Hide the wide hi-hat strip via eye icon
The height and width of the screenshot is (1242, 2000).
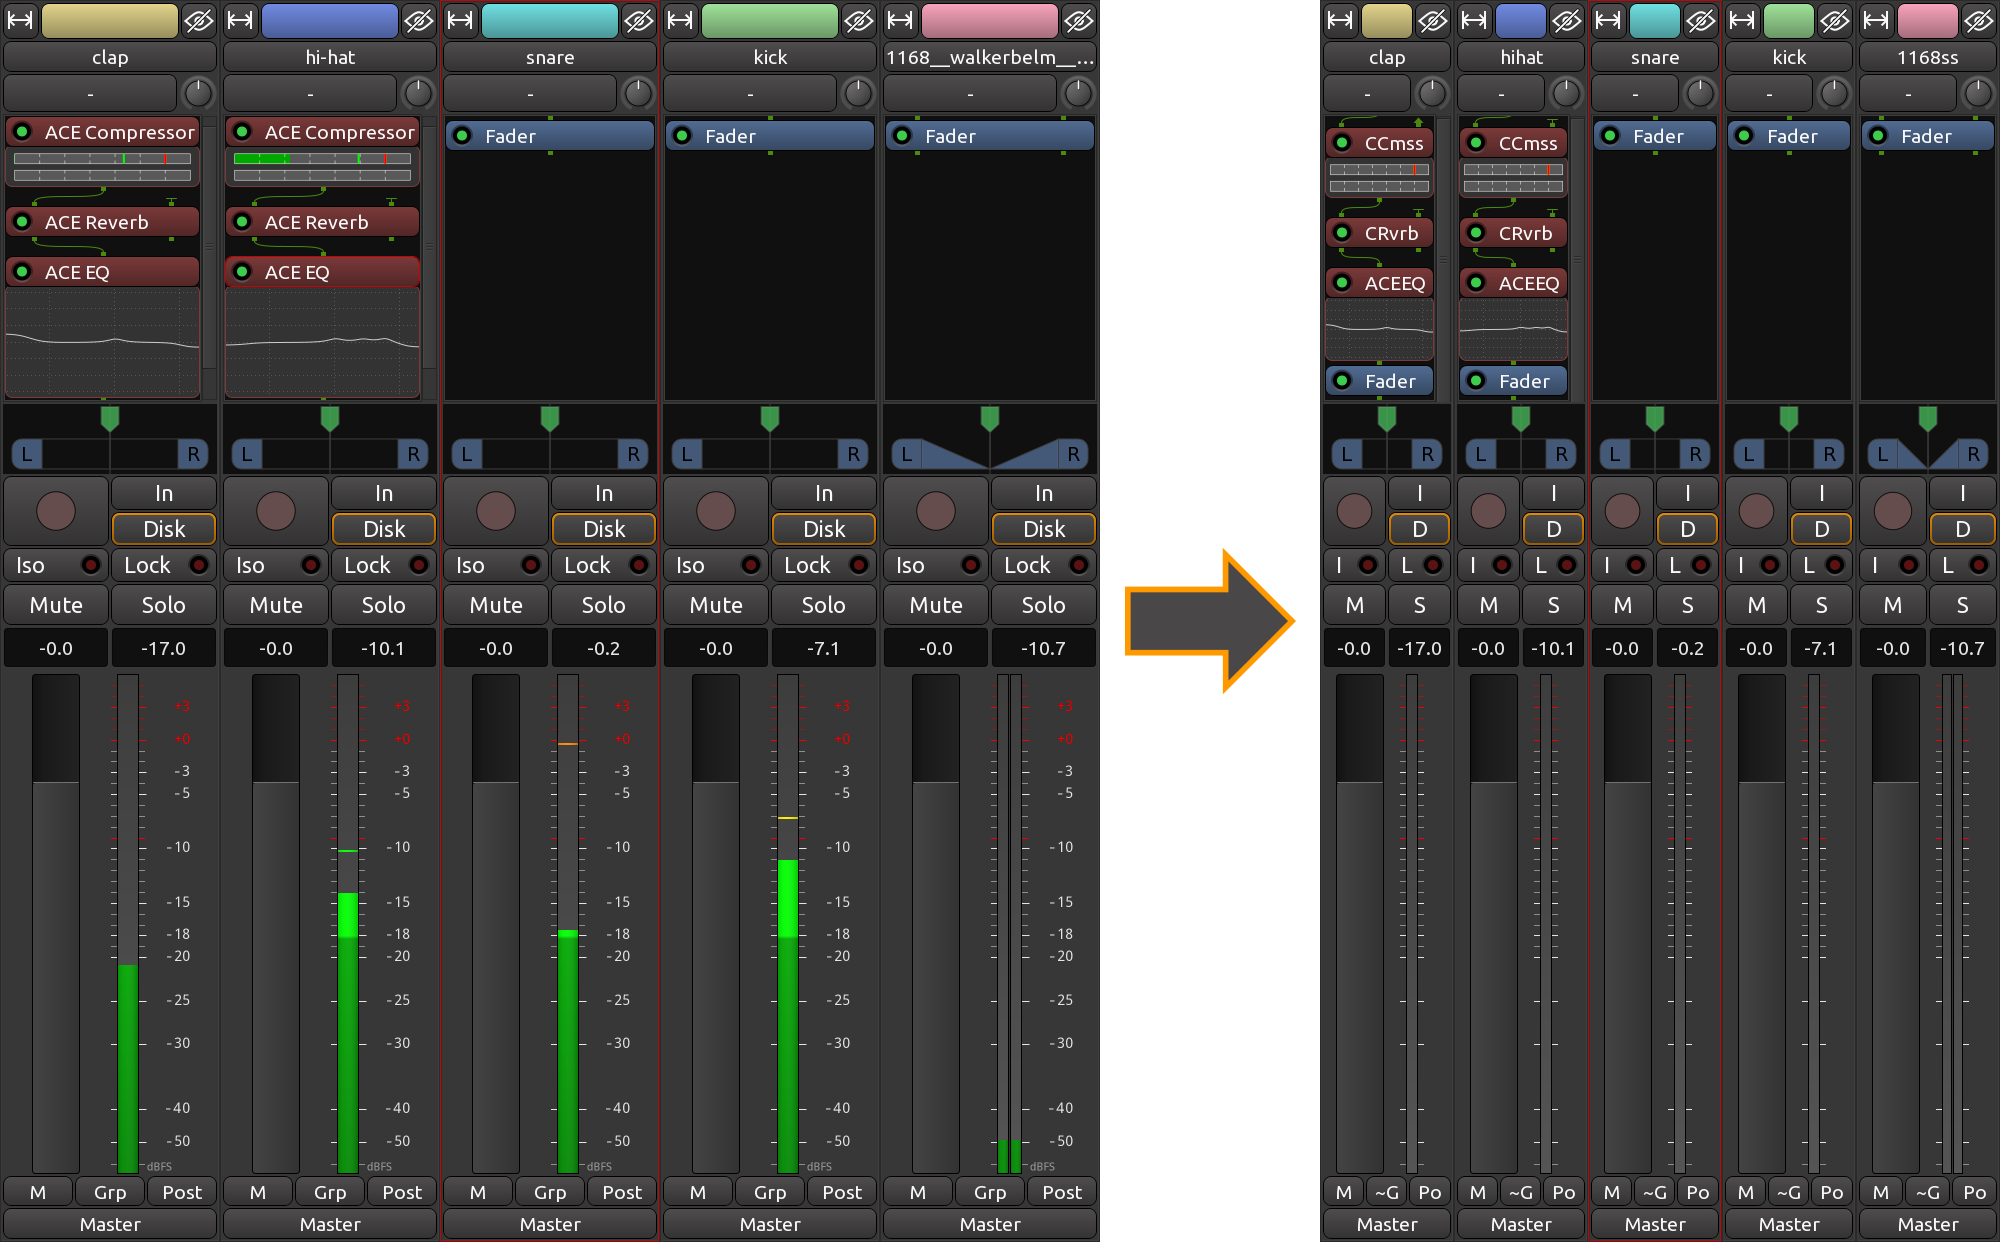point(419,20)
